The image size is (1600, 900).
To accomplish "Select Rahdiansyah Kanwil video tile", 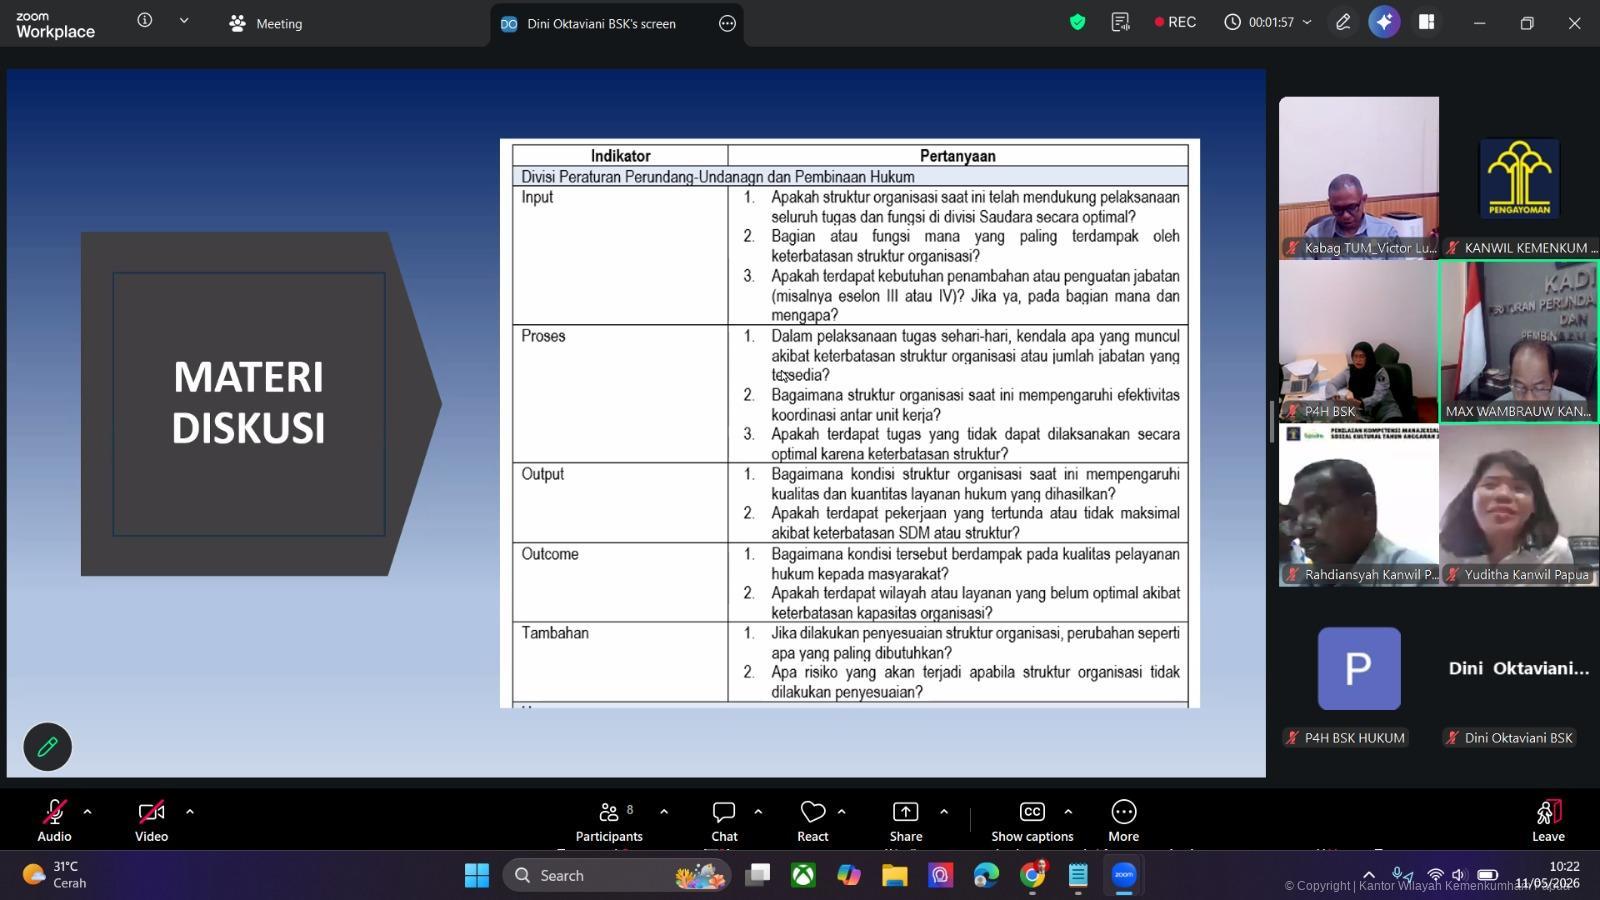I will tap(1359, 505).
